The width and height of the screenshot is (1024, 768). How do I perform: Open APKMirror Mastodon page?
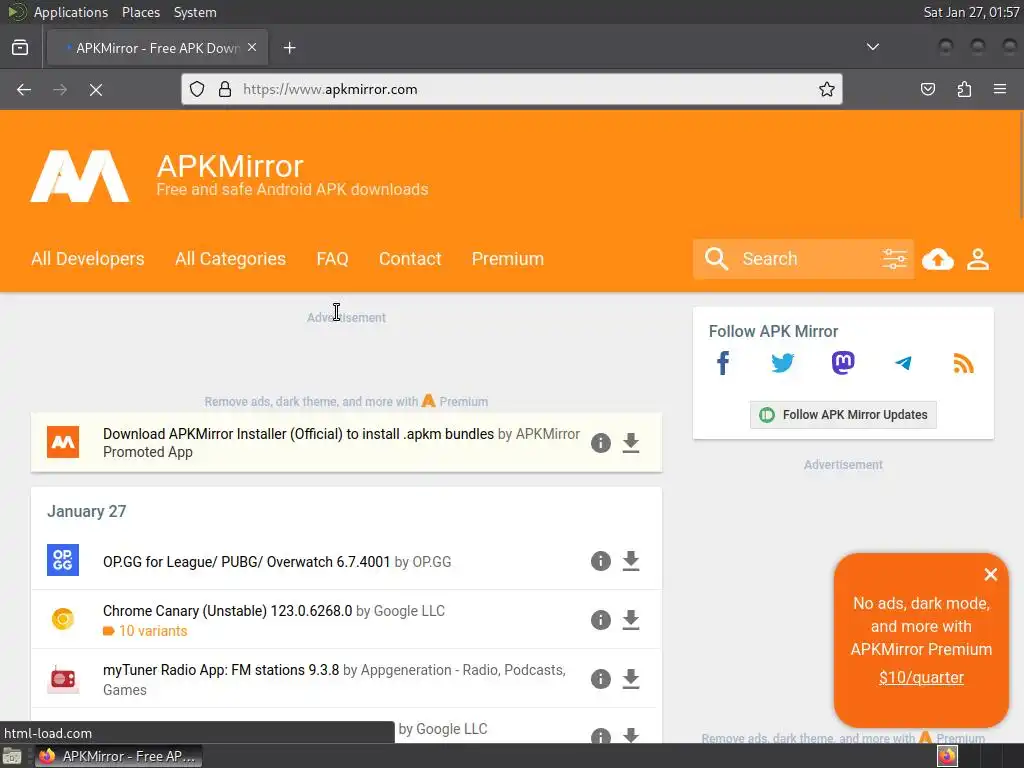pyautogui.click(x=842, y=363)
